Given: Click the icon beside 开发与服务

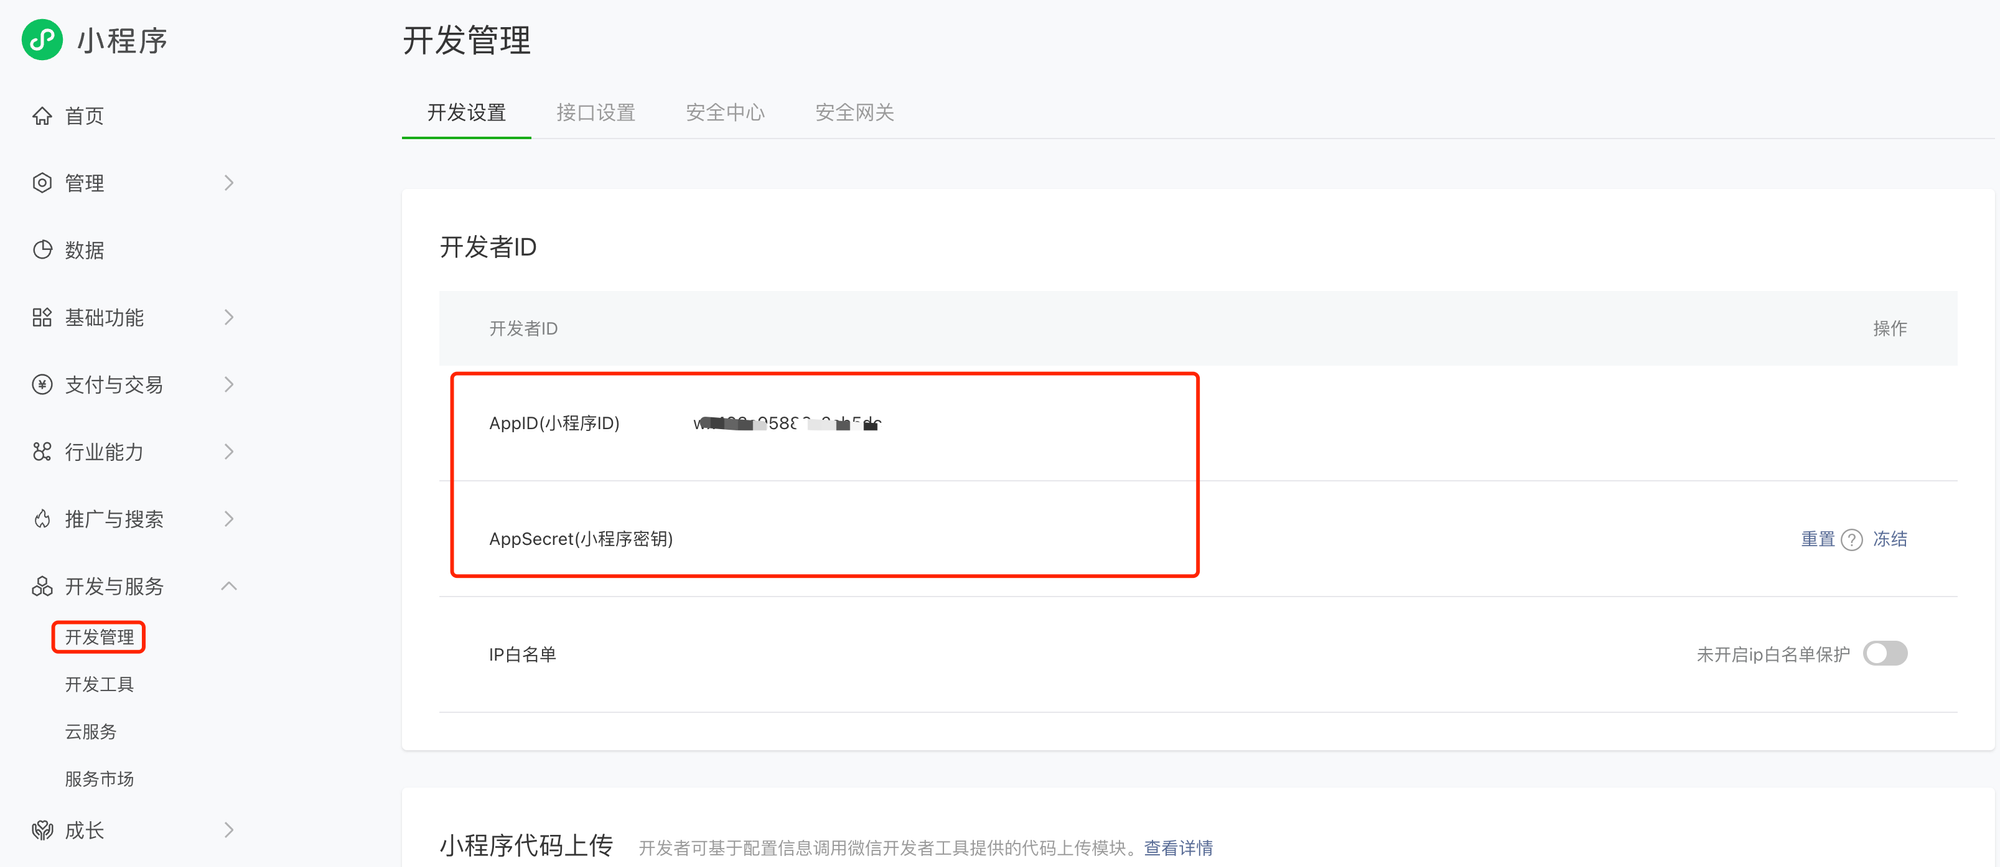Looking at the screenshot, I should click(42, 586).
